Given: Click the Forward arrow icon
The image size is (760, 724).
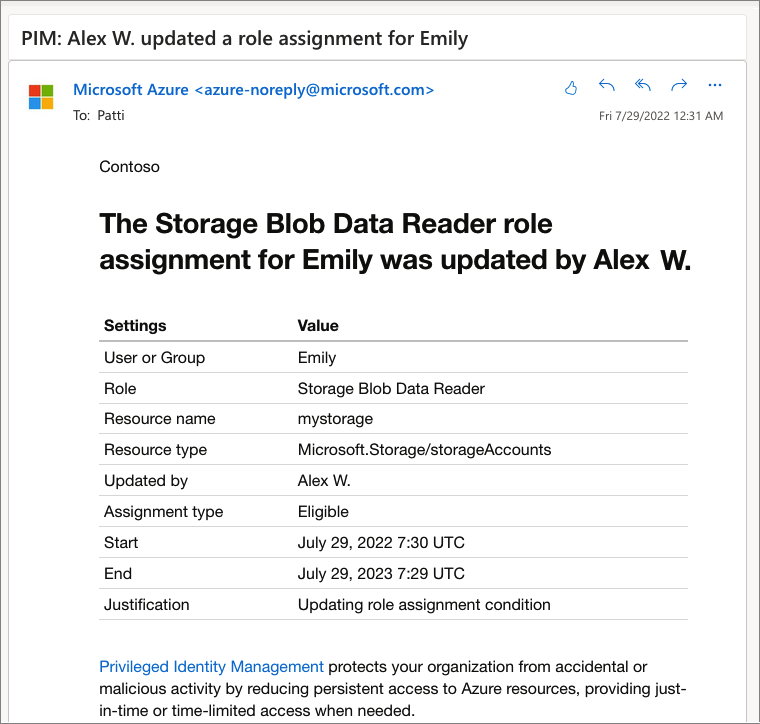Looking at the screenshot, I should 679,86.
